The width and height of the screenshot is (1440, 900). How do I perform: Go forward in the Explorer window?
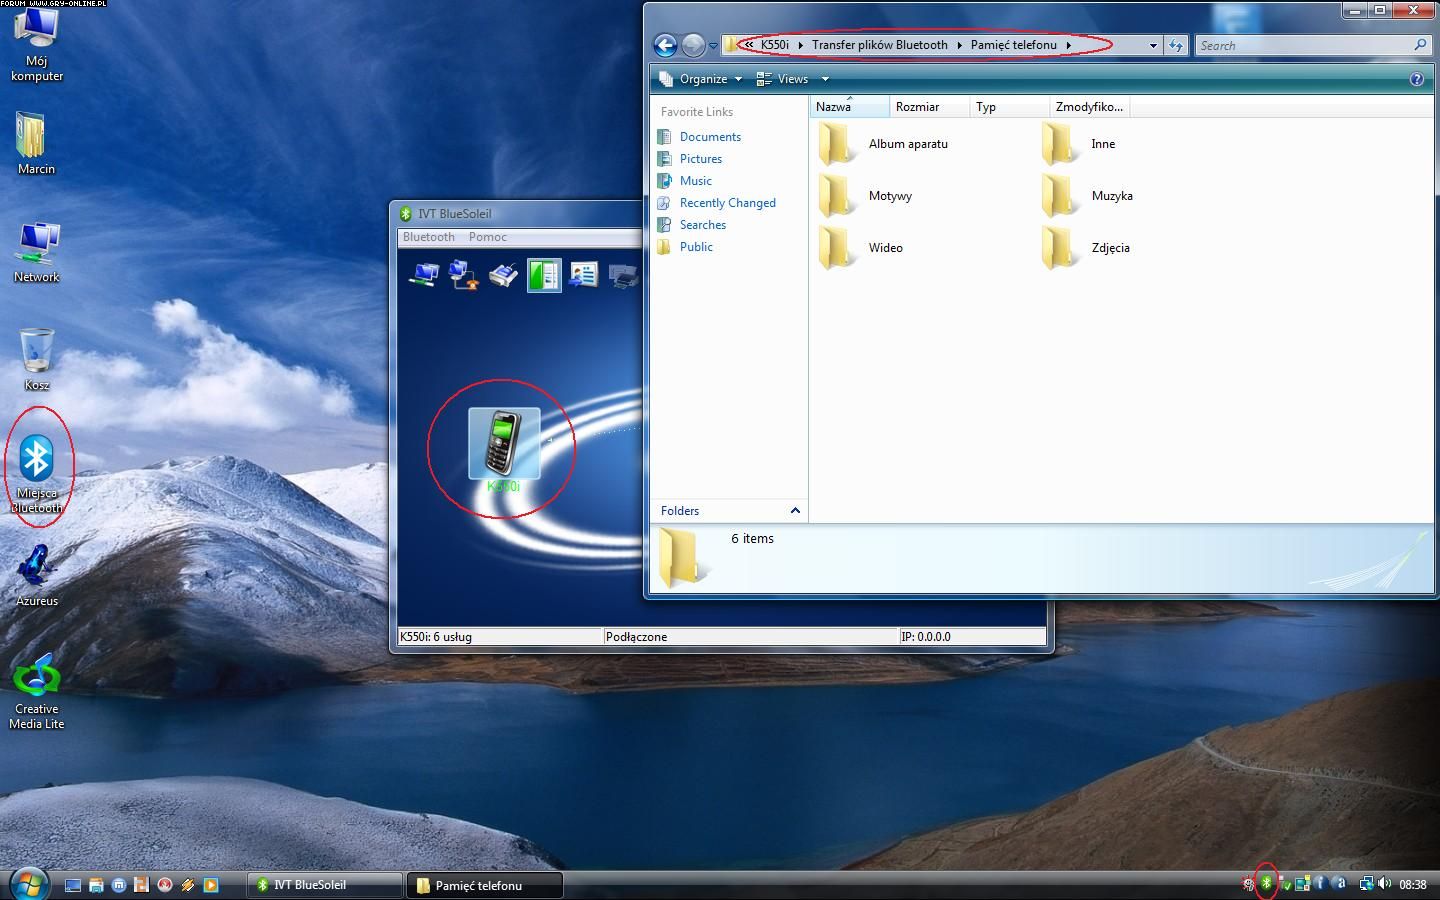click(x=693, y=45)
